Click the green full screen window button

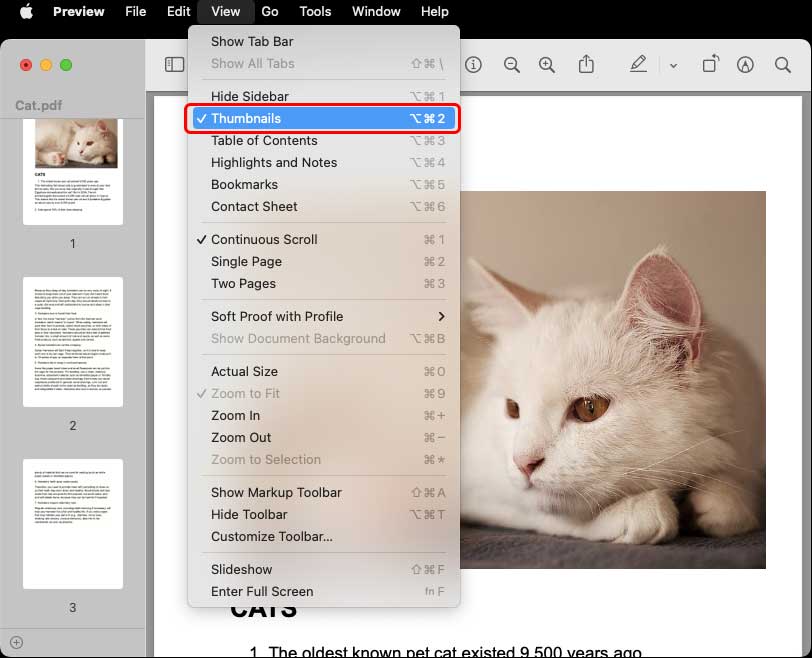point(66,65)
